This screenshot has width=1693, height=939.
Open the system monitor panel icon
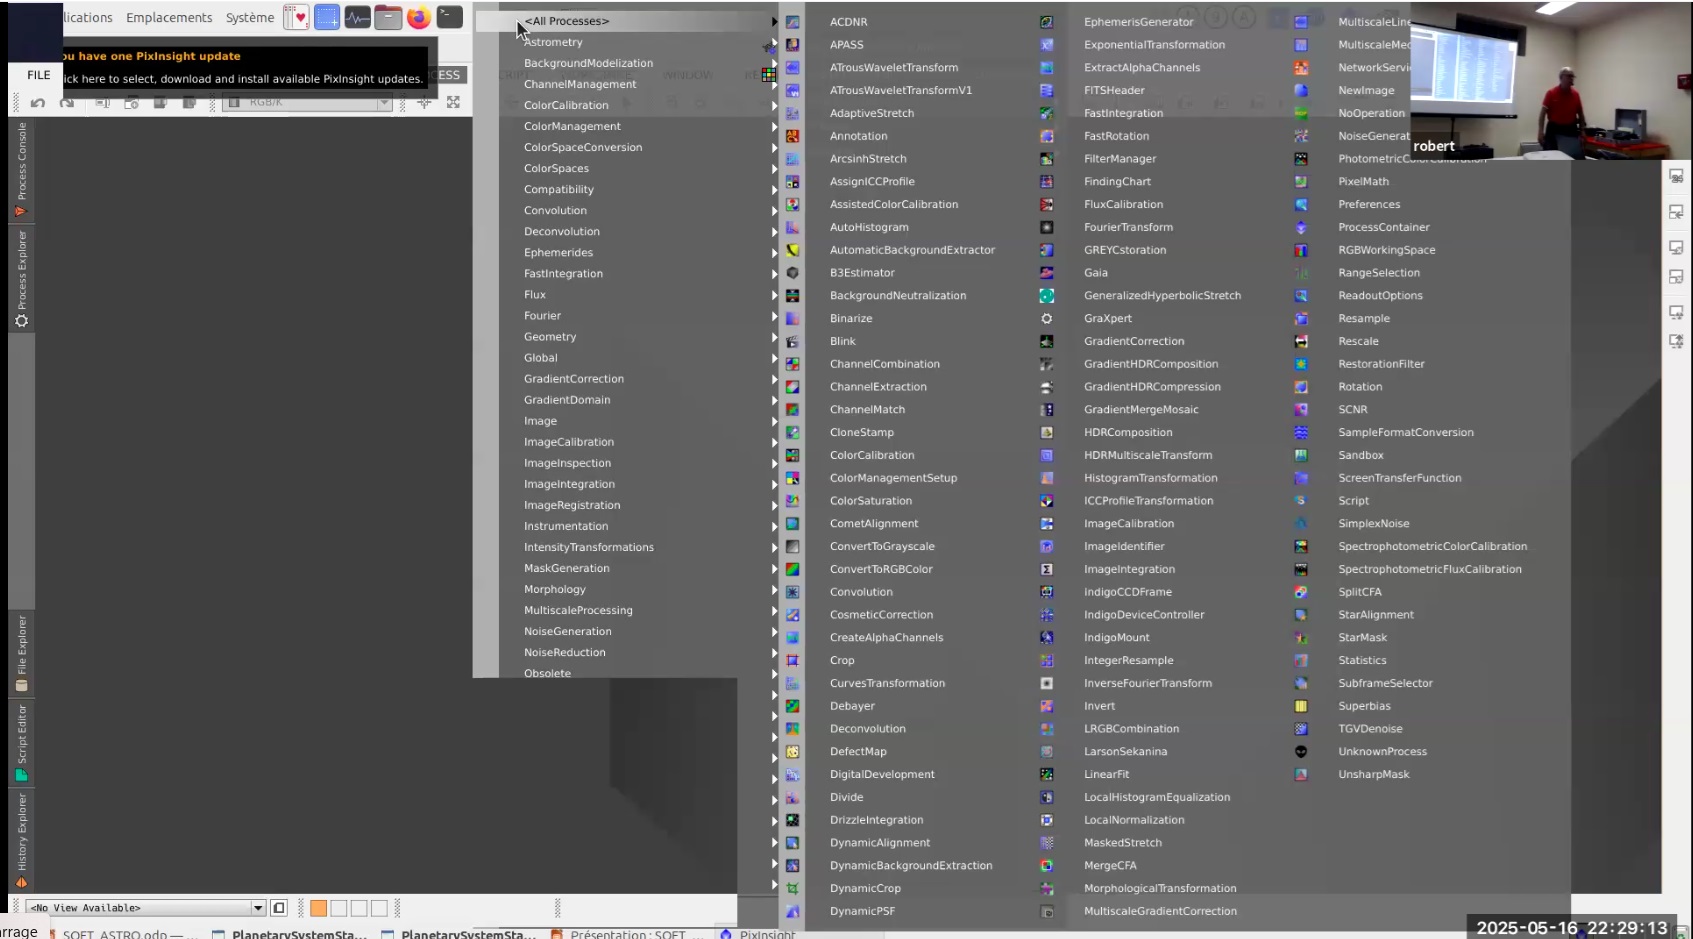(x=357, y=17)
